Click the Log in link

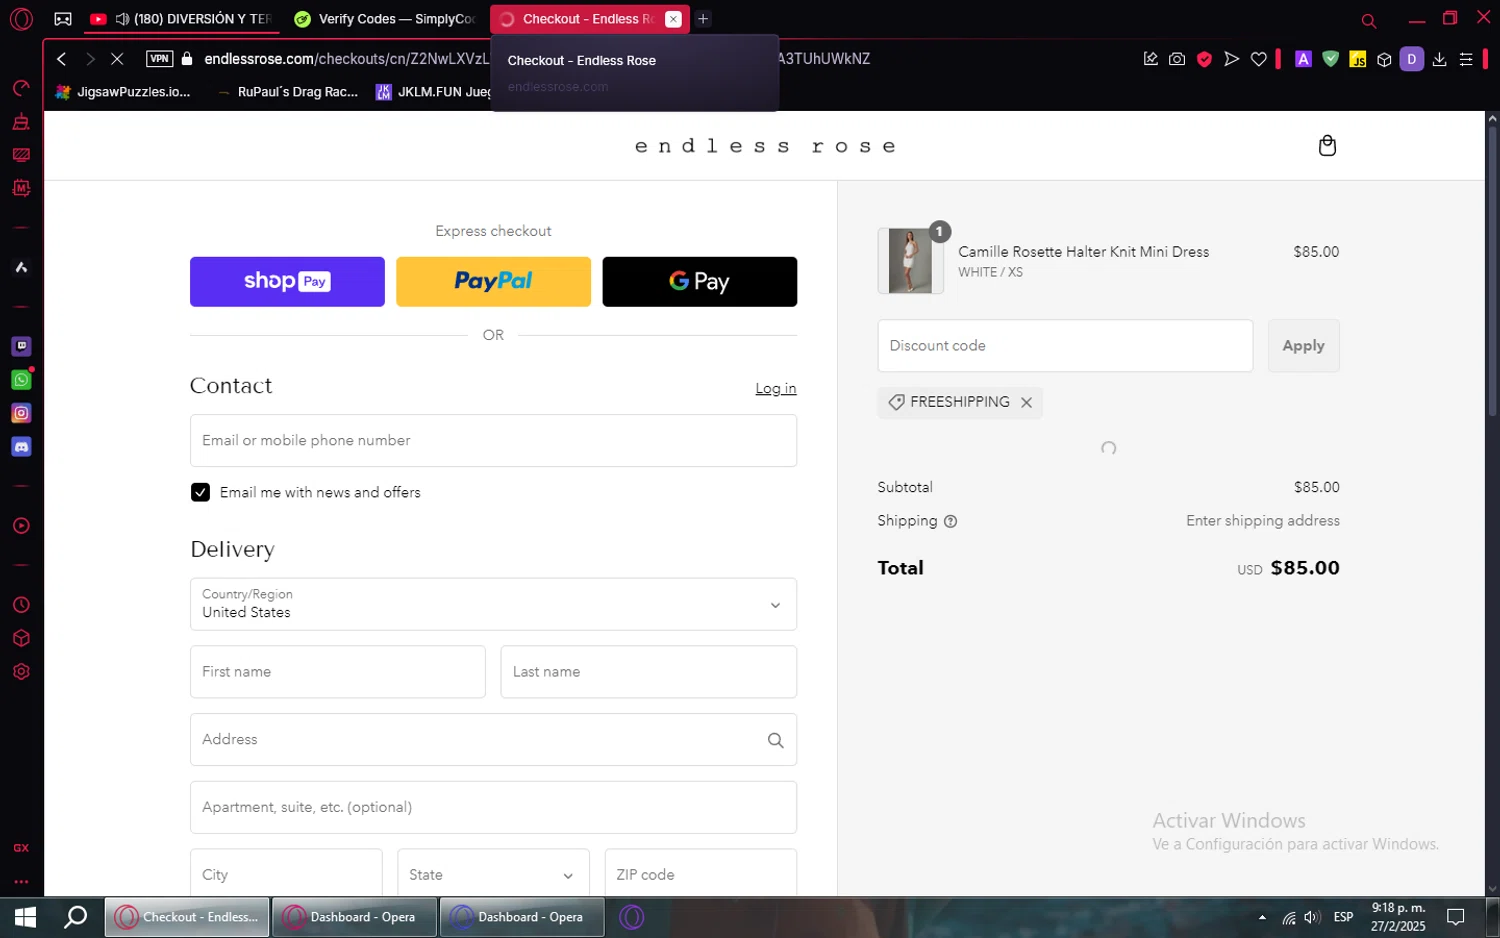coord(776,388)
